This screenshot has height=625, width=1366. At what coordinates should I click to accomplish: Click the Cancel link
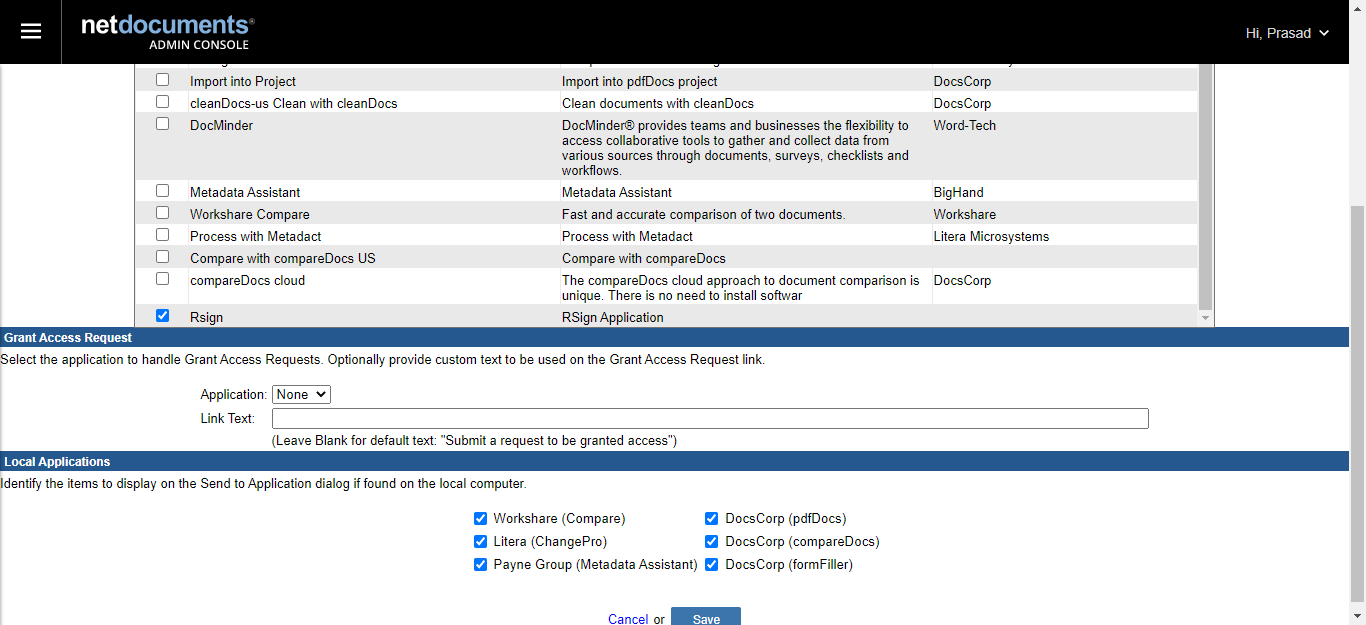[x=628, y=618]
